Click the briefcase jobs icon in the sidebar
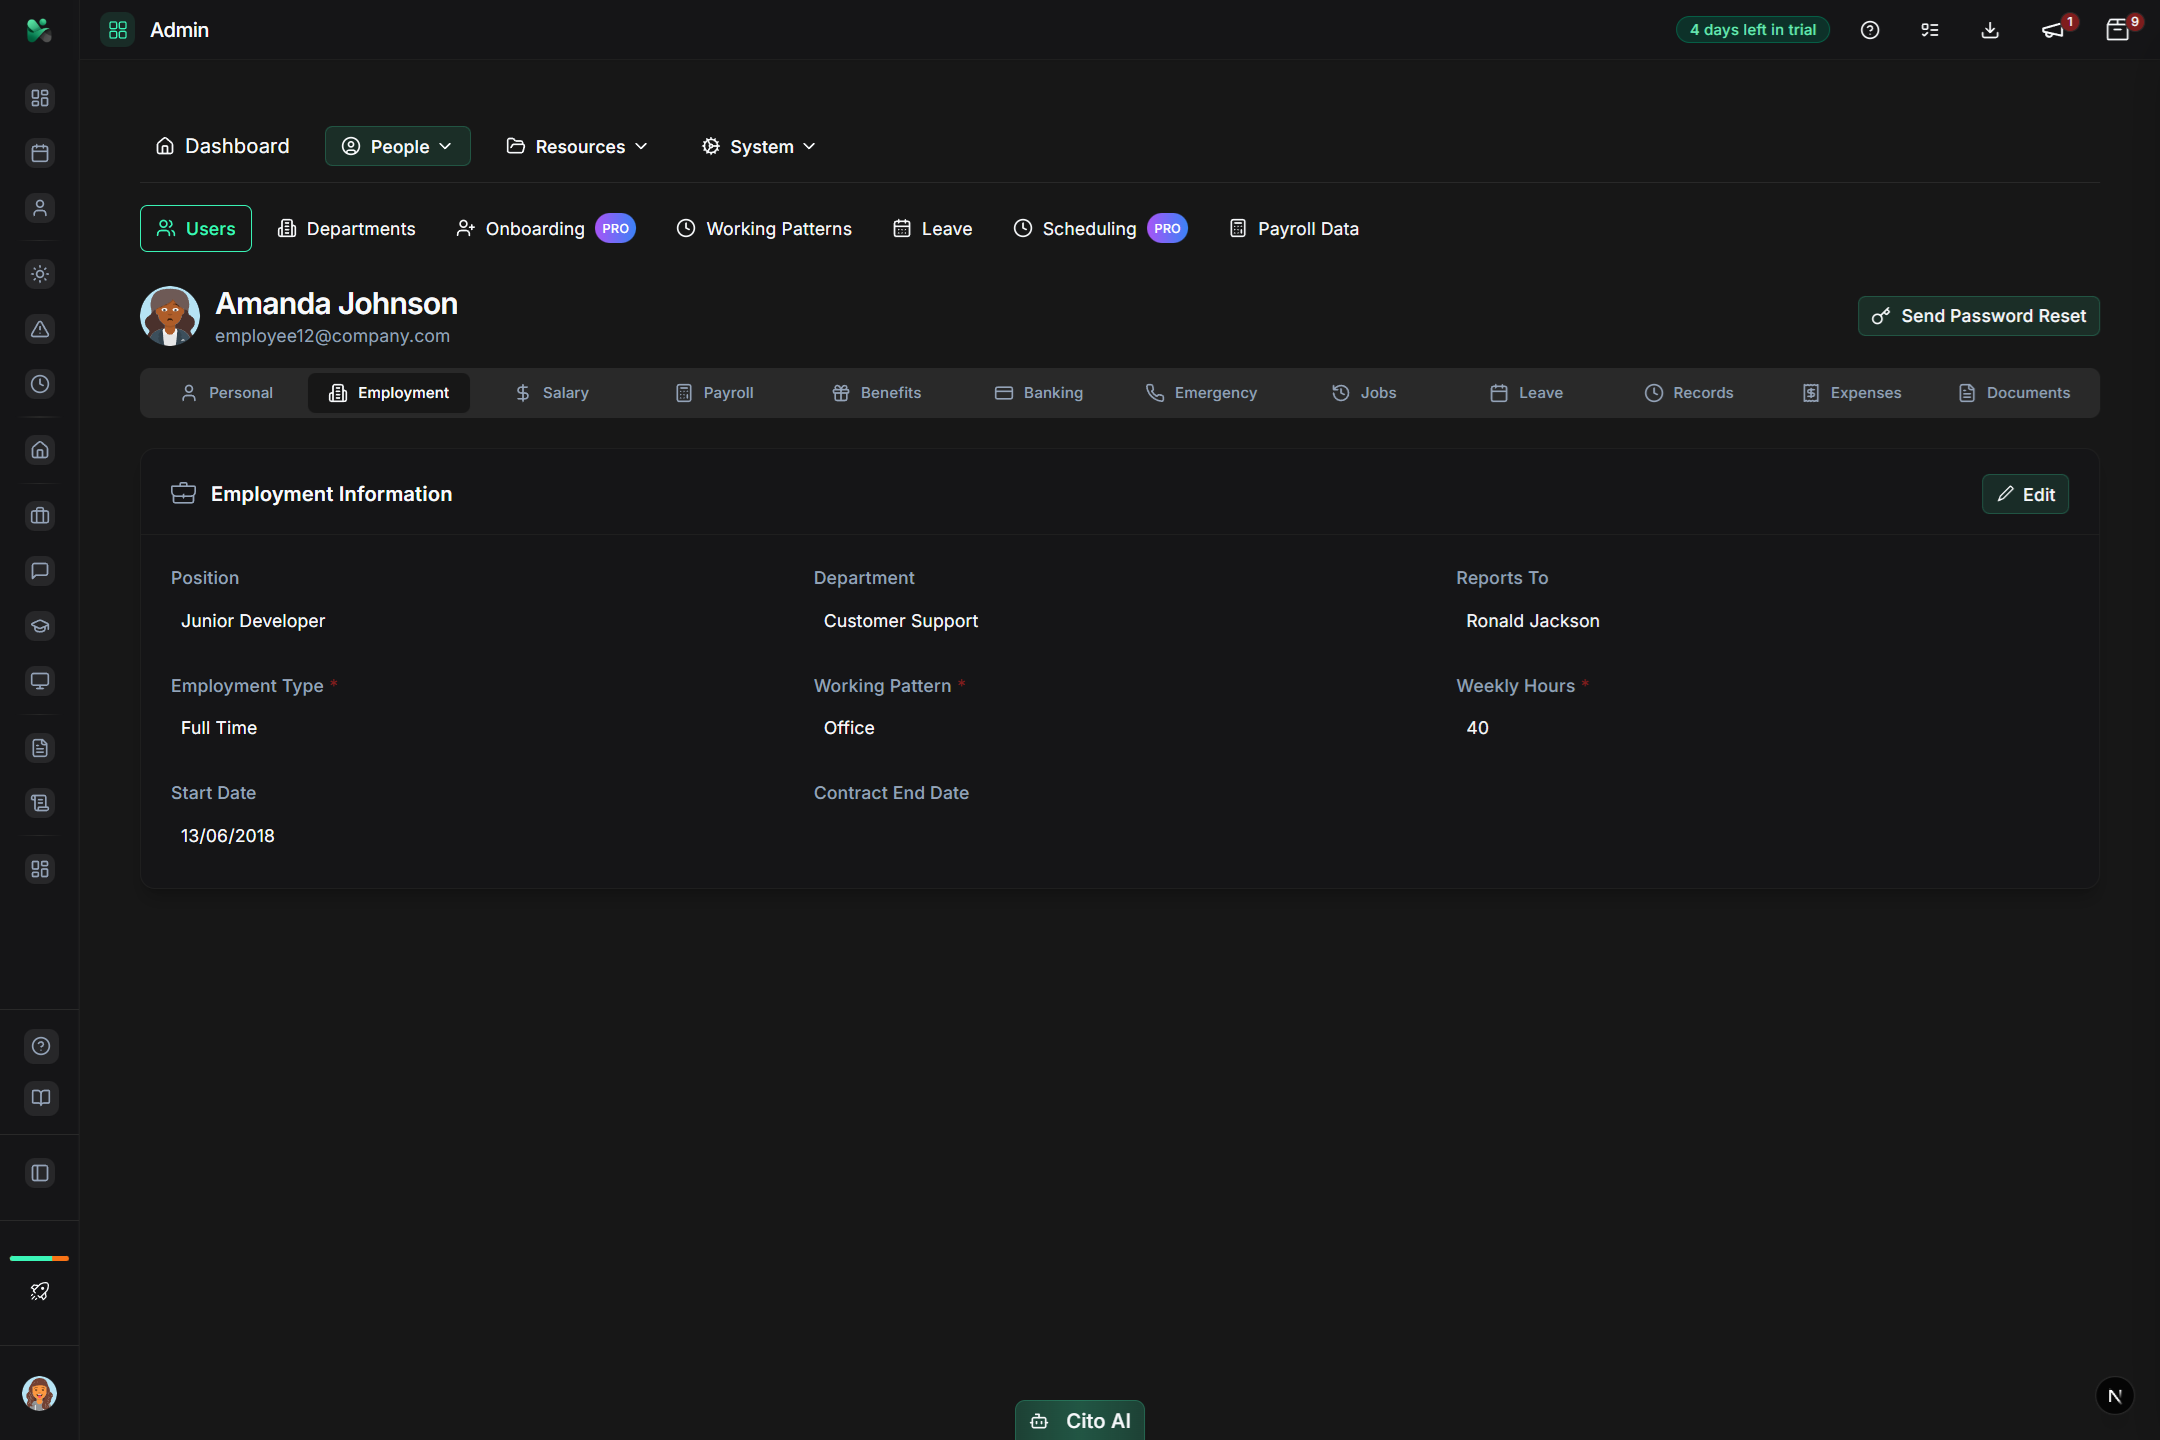The width and height of the screenshot is (2160, 1440). click(x=40, y=516)
